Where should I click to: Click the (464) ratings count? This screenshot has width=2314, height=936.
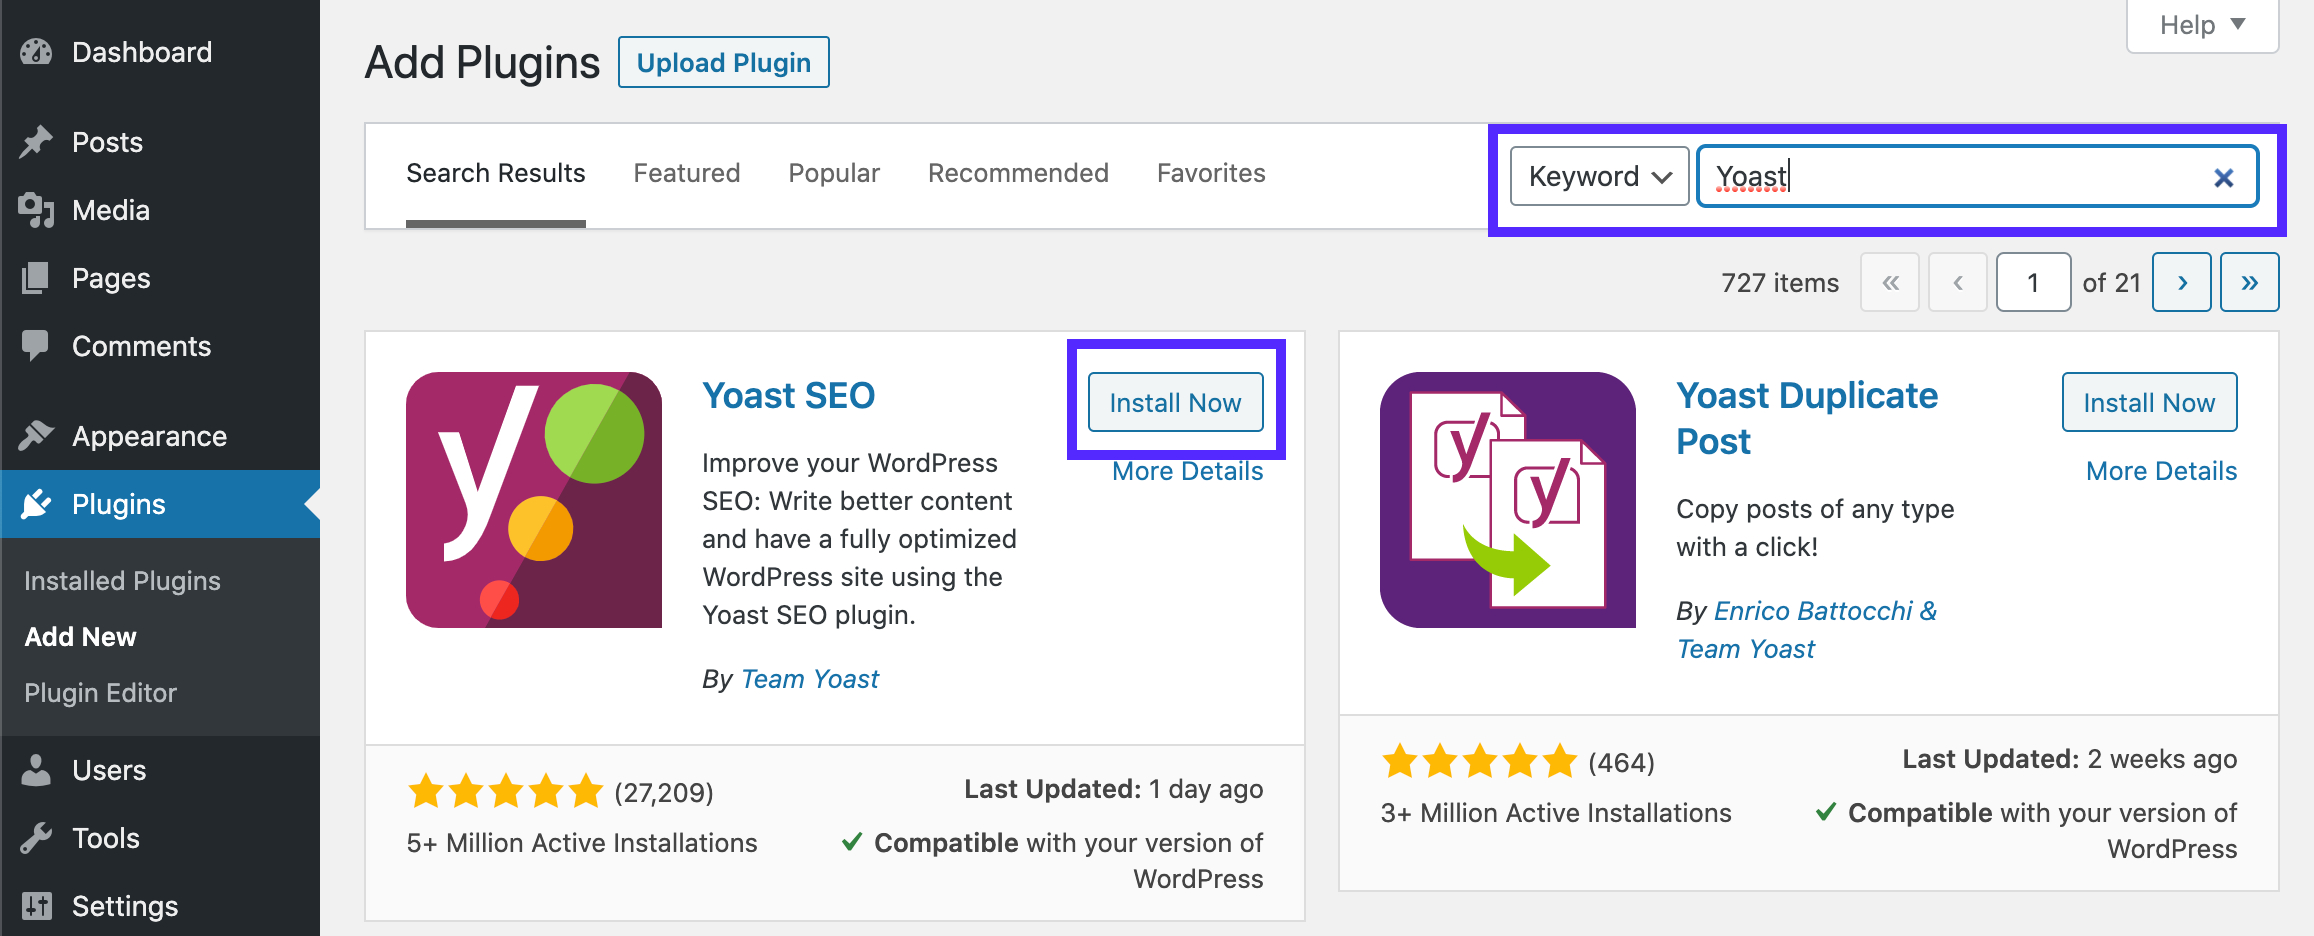click(x=1621, y=763)
